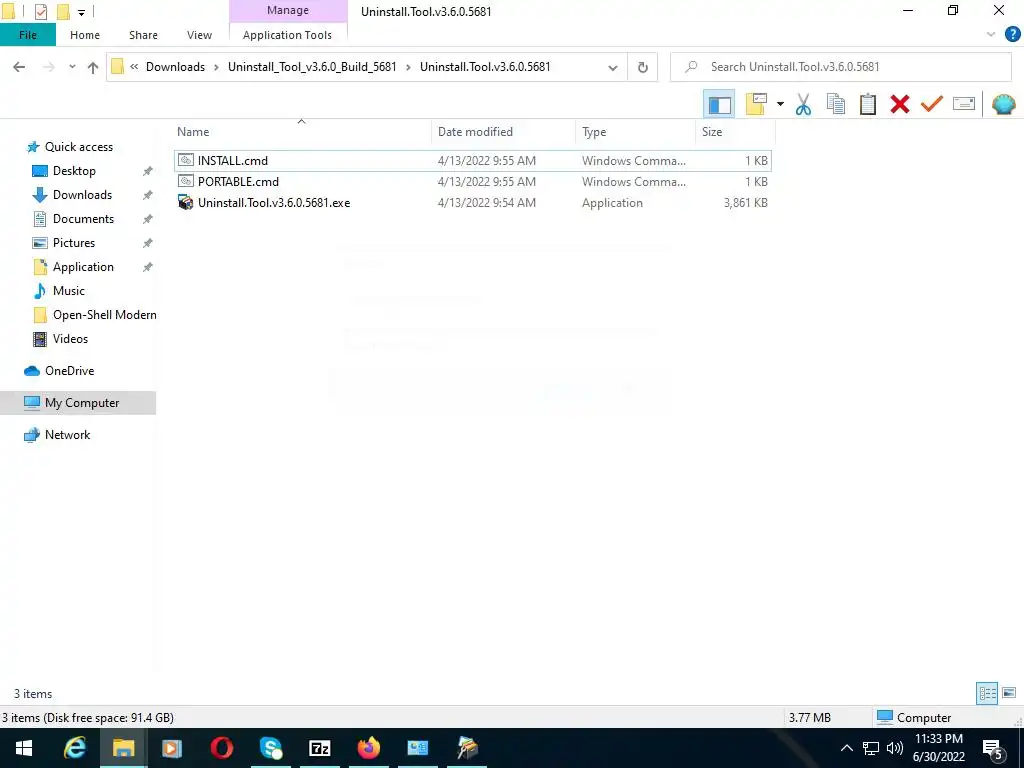Open Videos in the navigation pane

(x=70, y=339)
